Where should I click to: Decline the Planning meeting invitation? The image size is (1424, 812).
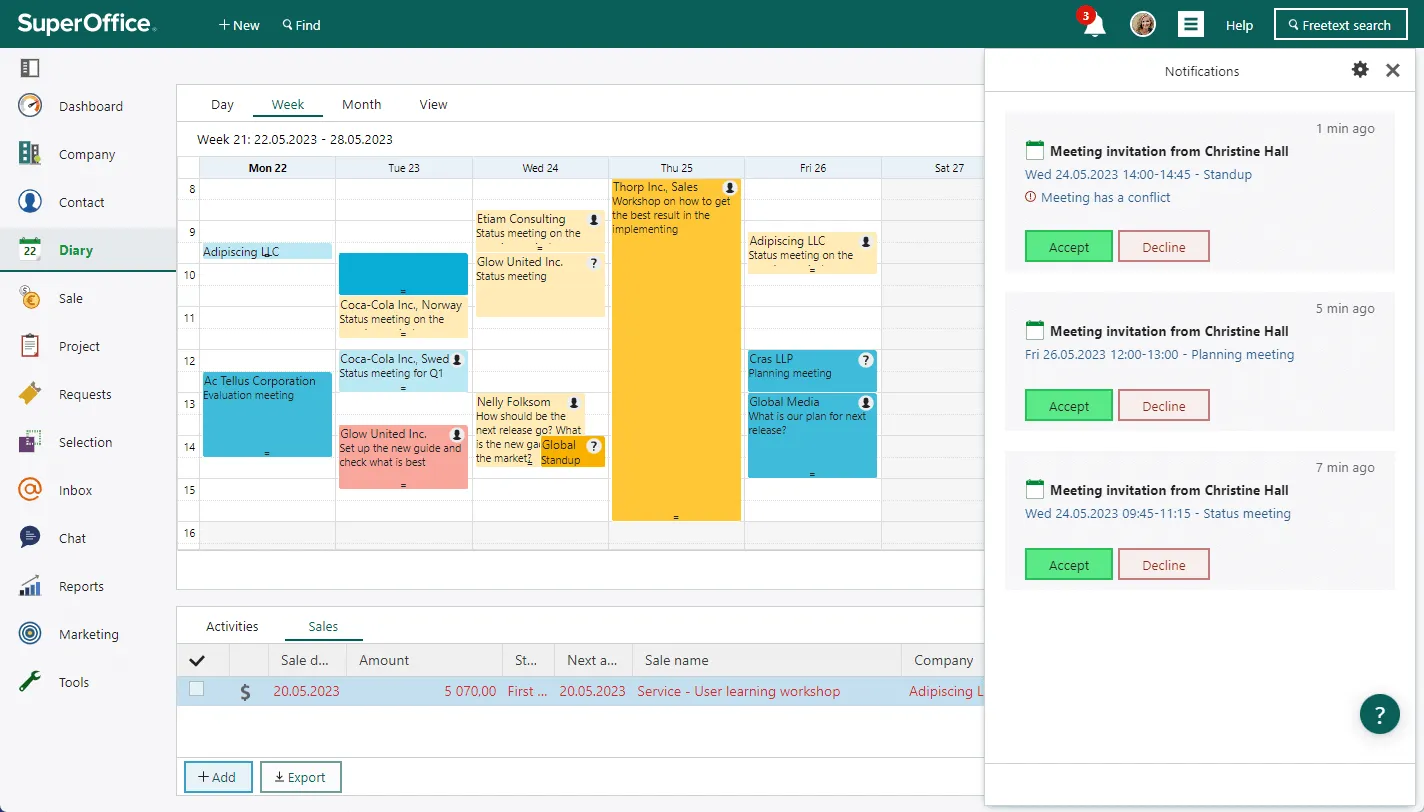click(1163, 406)
